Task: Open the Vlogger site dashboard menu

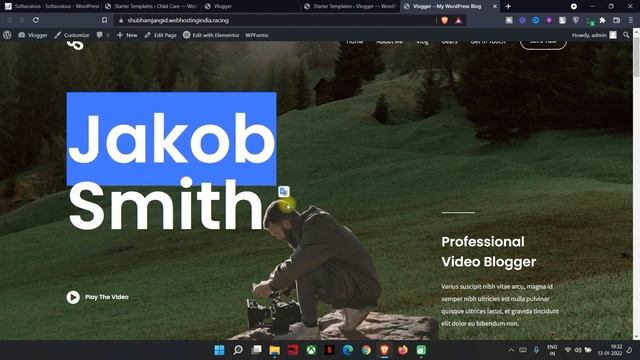Action: tap(33, 35)
